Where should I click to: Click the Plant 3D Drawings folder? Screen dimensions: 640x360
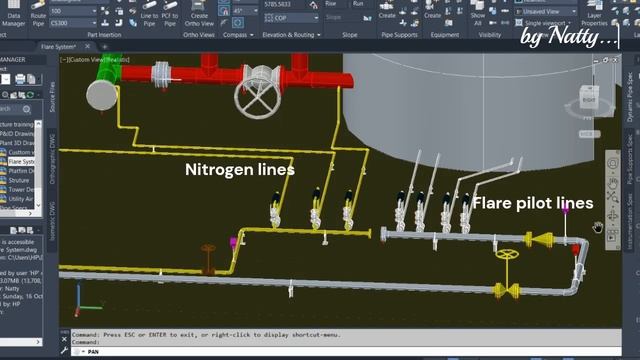17,143
